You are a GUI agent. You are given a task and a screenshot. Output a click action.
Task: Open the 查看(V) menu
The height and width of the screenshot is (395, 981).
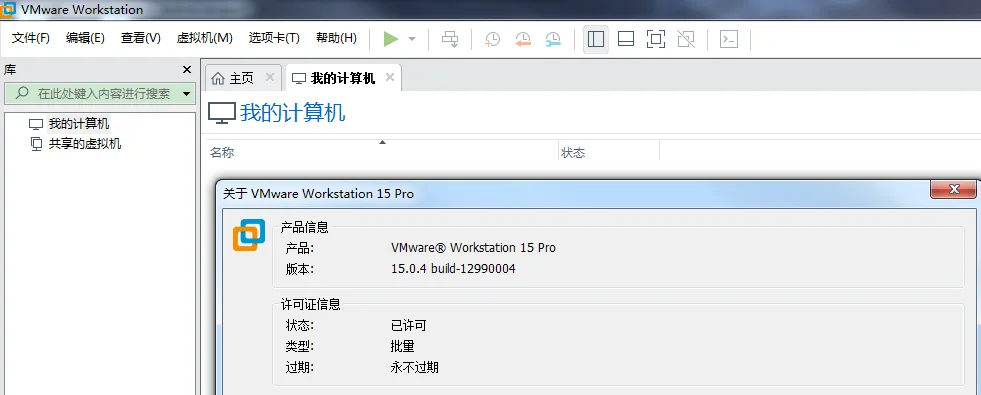tap(141, 38)
